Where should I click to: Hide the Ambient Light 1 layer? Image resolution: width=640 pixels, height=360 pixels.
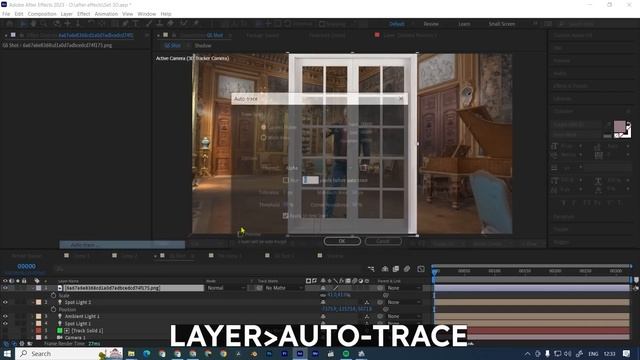click(5, 316)
